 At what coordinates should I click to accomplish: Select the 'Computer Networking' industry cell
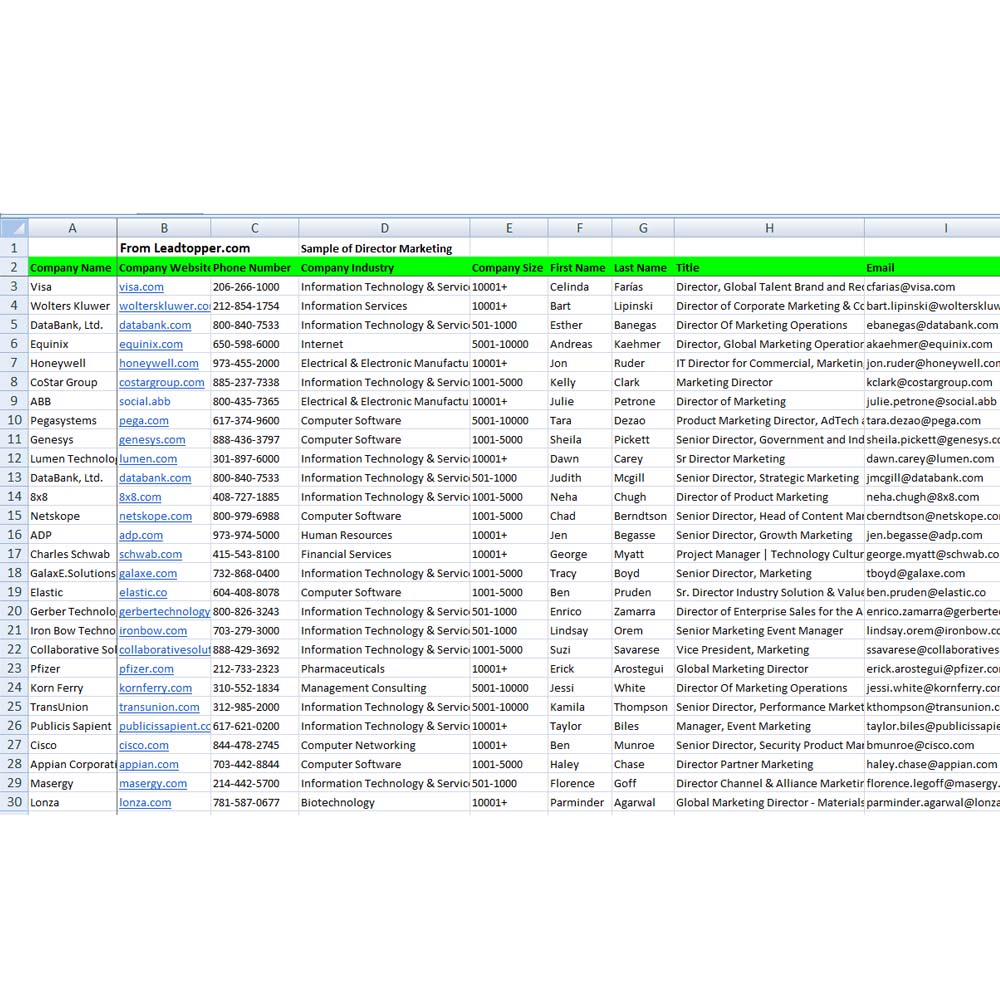pos(385,746)
